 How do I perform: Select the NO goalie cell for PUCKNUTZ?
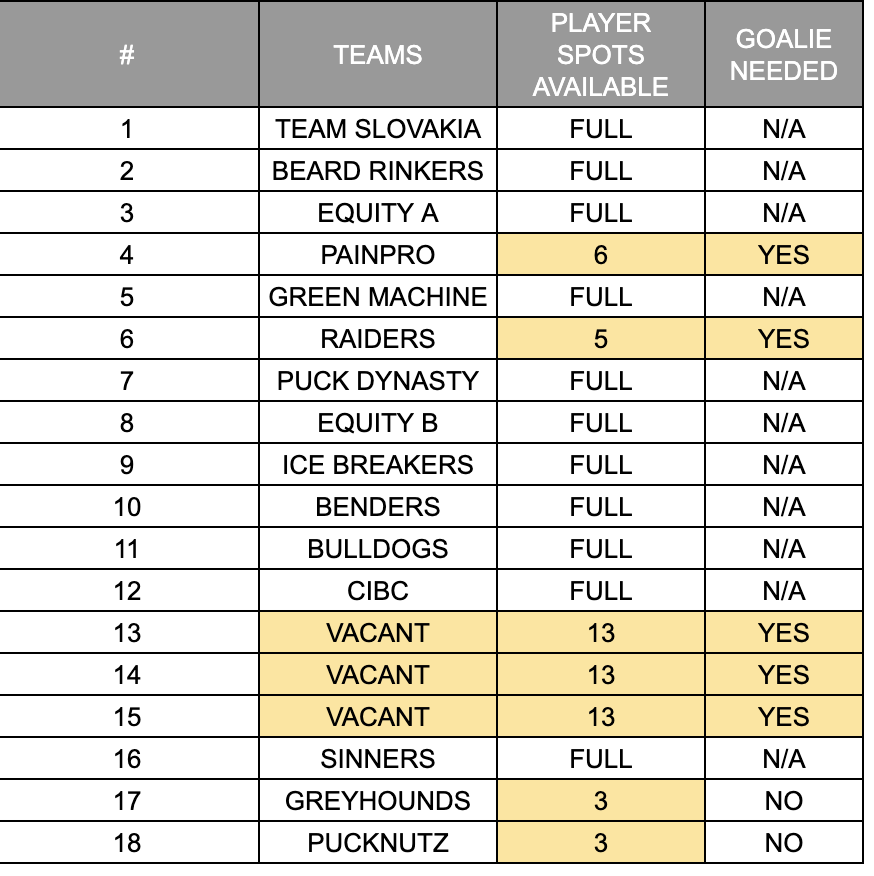point(783,842)
